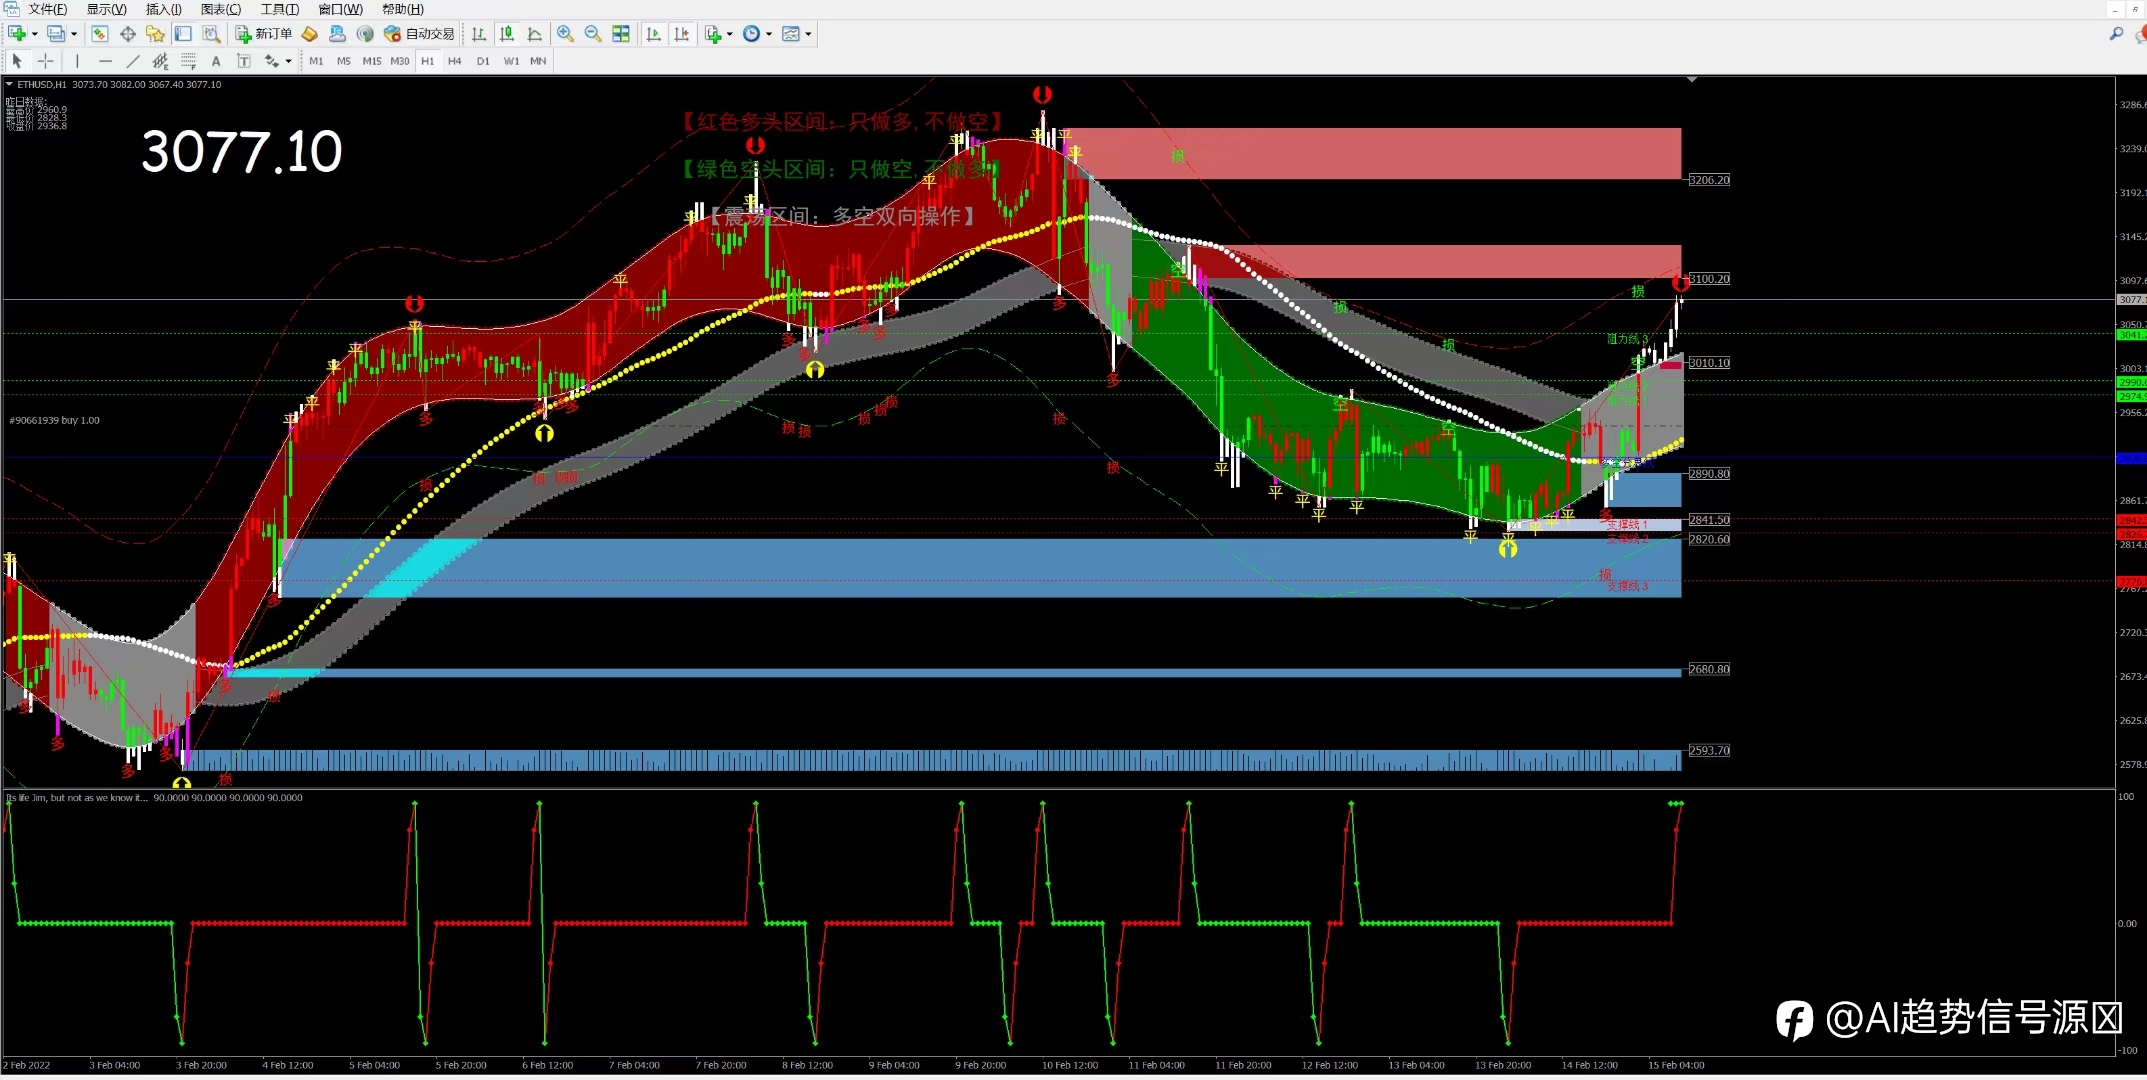The width and height of the screenshot is (2147, 1080).
Task: Select the text A tool
Action: [x=216, y=61]
